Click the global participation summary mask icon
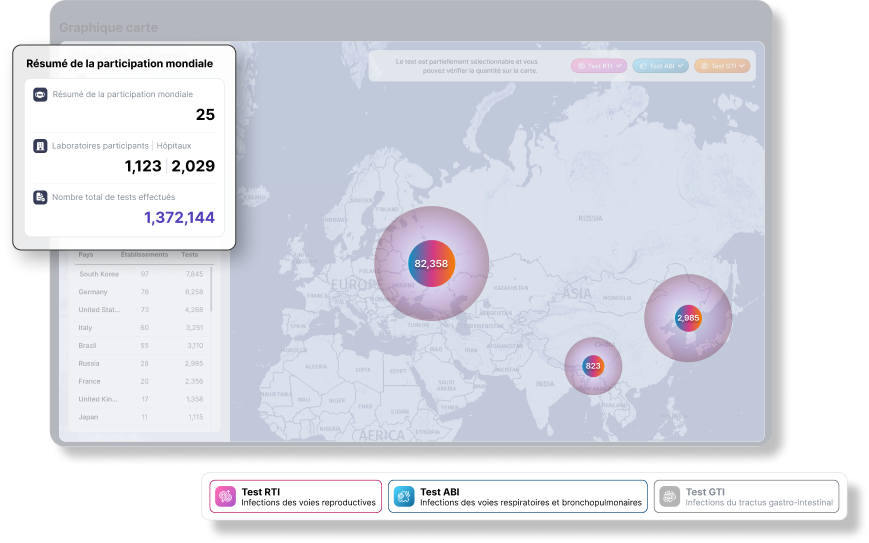The image size is (869, 543). point(40,95)
